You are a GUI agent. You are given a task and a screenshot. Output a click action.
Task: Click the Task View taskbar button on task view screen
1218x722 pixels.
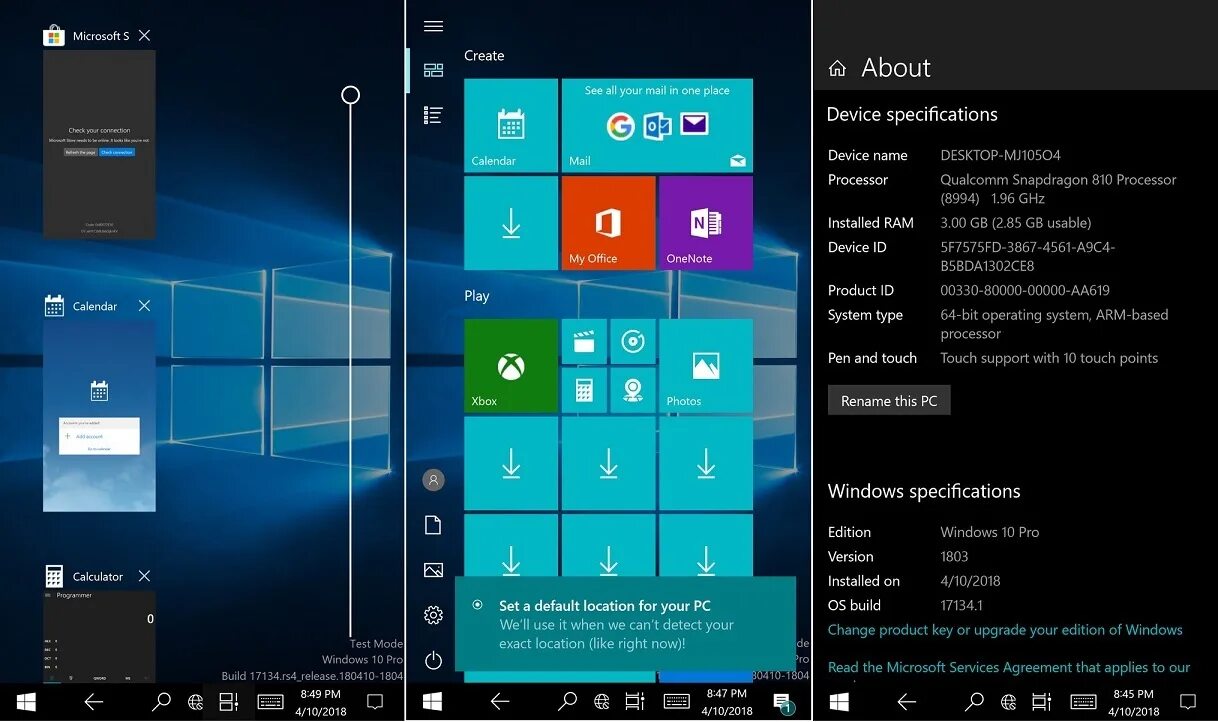point(228,702)
